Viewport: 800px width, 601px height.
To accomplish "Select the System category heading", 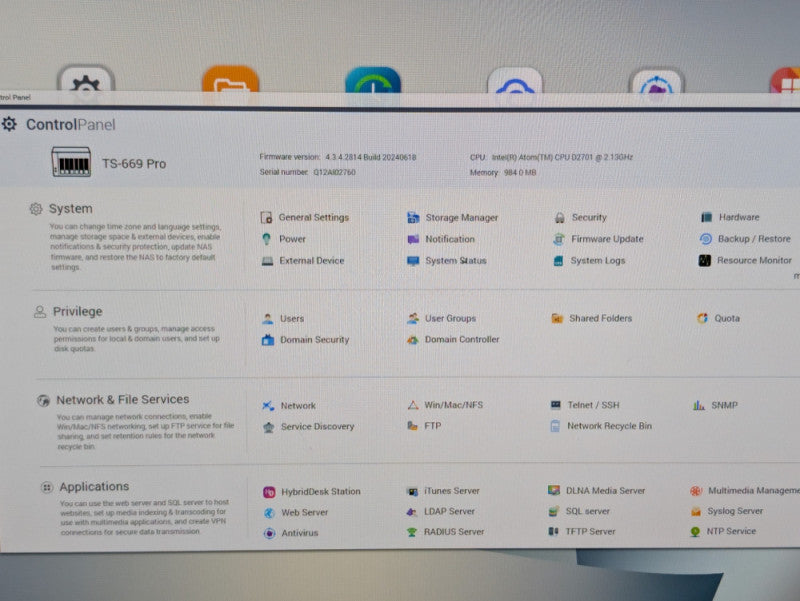I will coord(70,209).
